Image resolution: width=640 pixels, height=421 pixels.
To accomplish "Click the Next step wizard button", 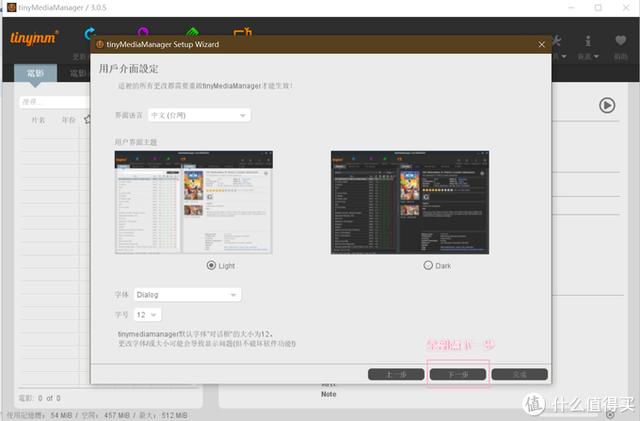I will 458,374.
